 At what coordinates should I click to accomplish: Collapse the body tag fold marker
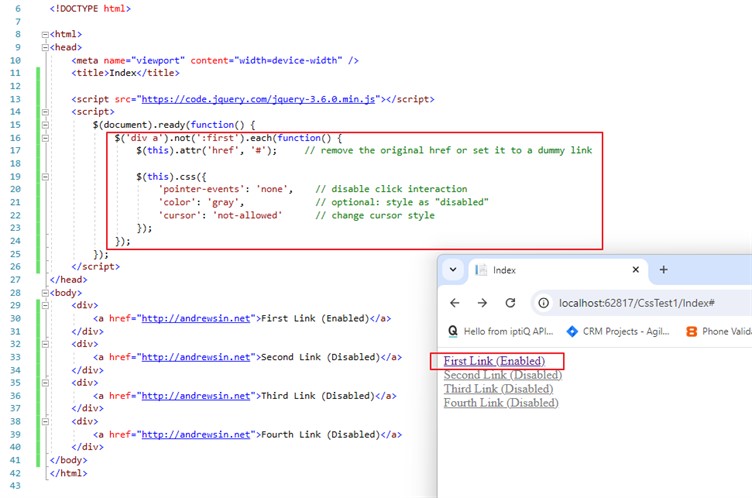45,293
